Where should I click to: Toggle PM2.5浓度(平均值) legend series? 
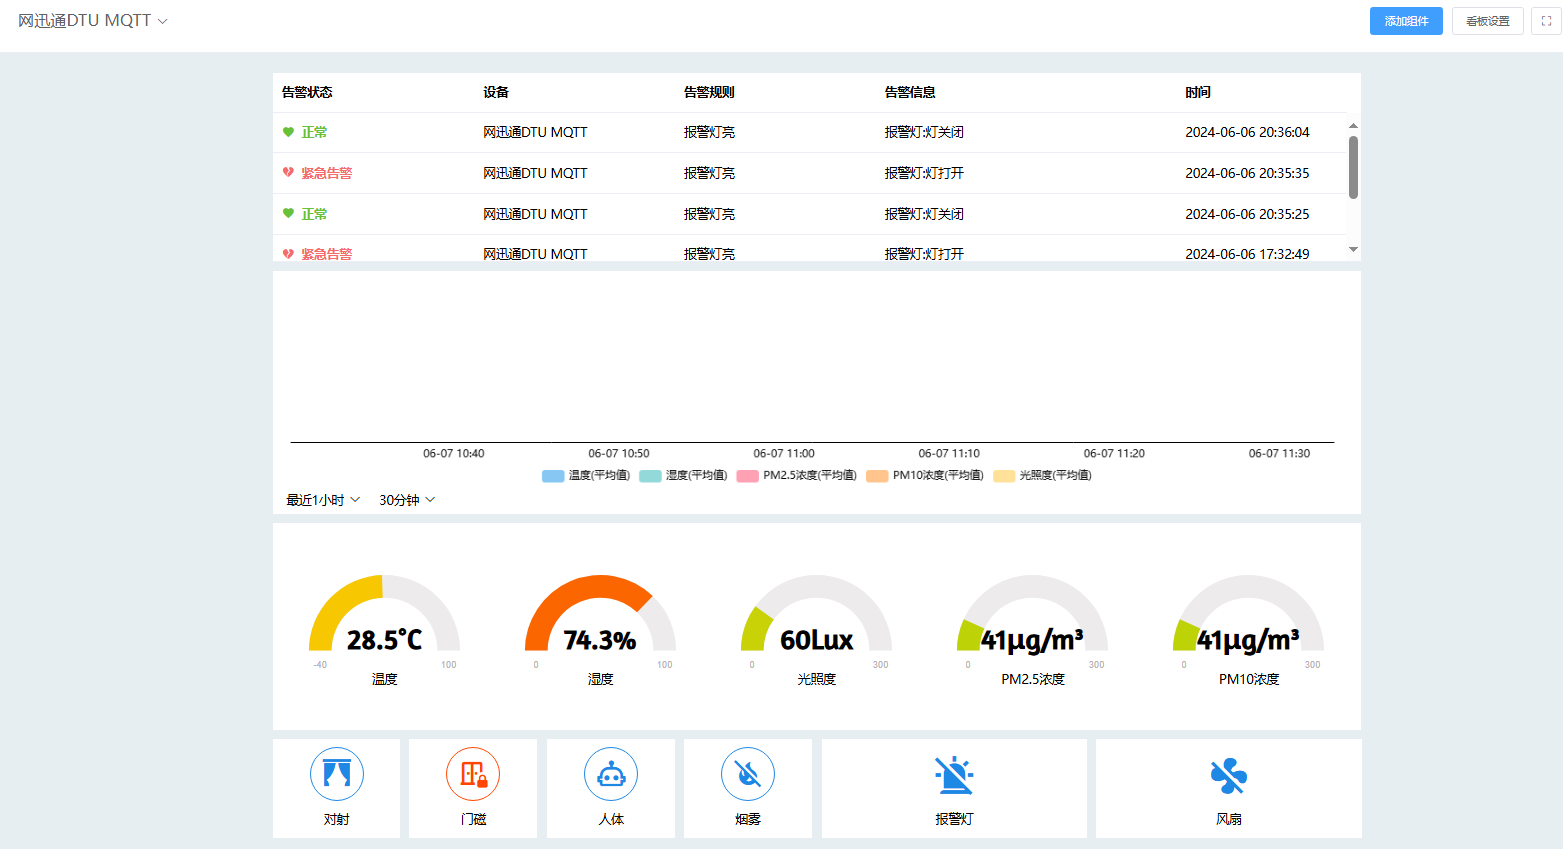click(x=797, y=476)
